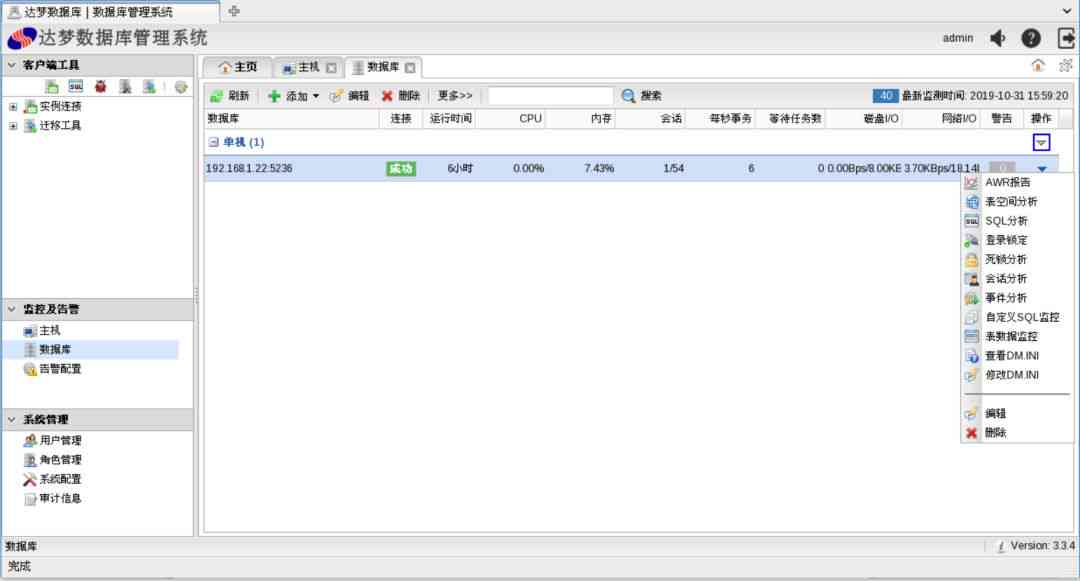Open 告警配置 in sidebar
1080x581 pixels.
pos(52,369)
